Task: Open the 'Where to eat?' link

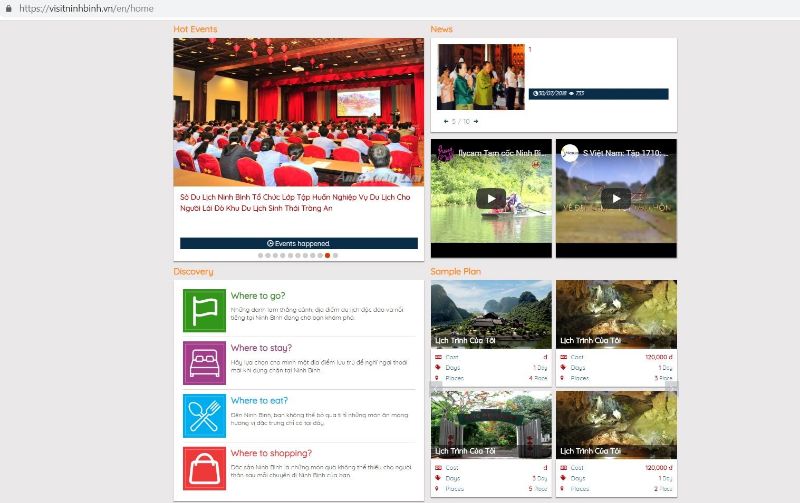Action: pyautogui.click(x=259, y=401)
